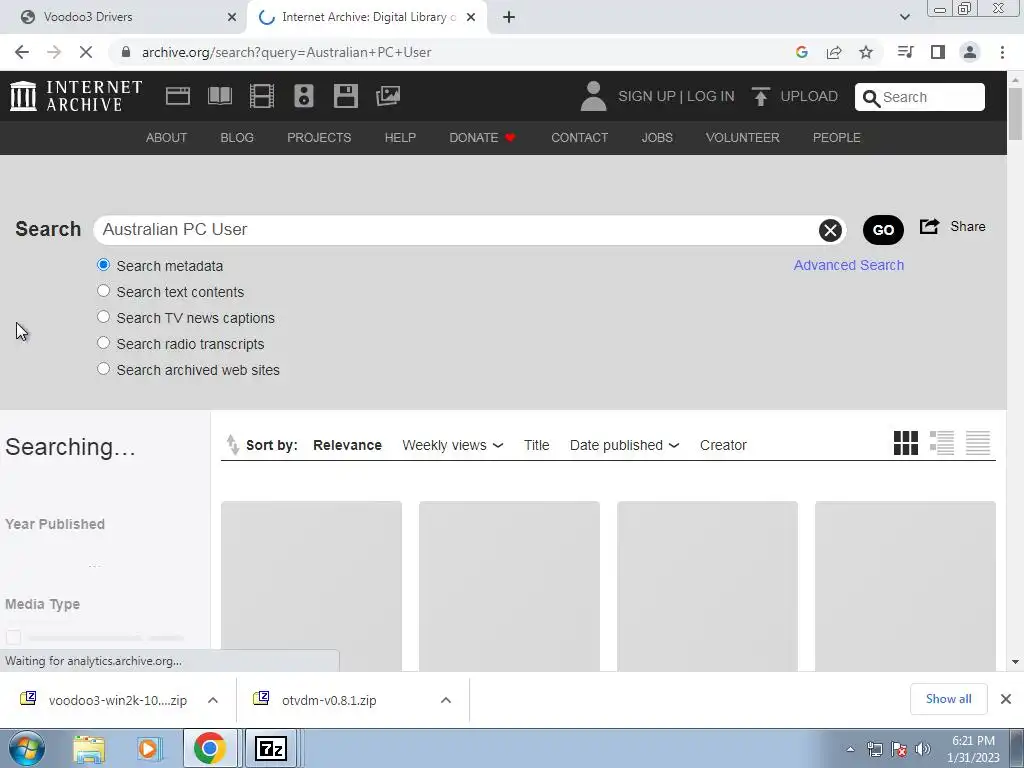Select Search metadata radio button
Image resolution: width=1024 pixels, height=768 pixels.
click(103, 264)
